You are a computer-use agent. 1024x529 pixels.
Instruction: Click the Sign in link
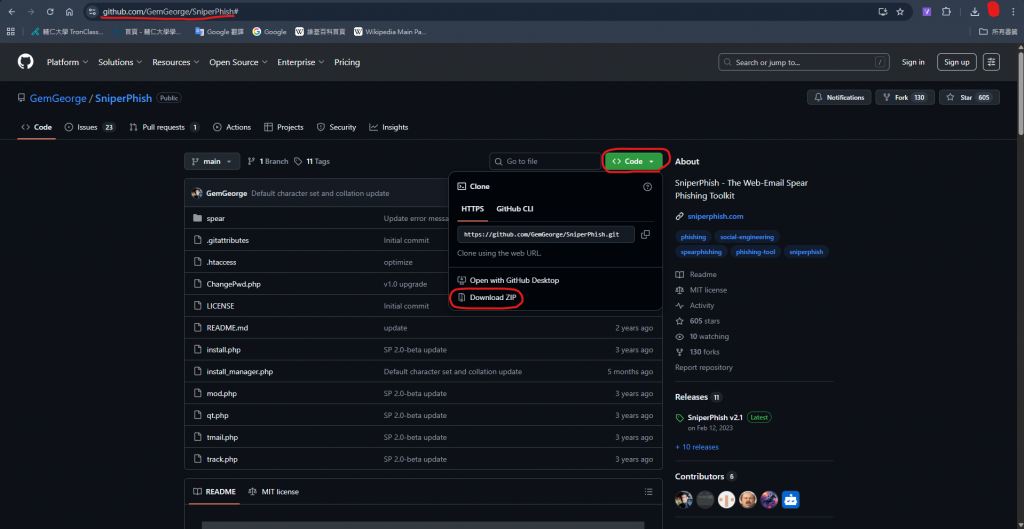[913, 62]
